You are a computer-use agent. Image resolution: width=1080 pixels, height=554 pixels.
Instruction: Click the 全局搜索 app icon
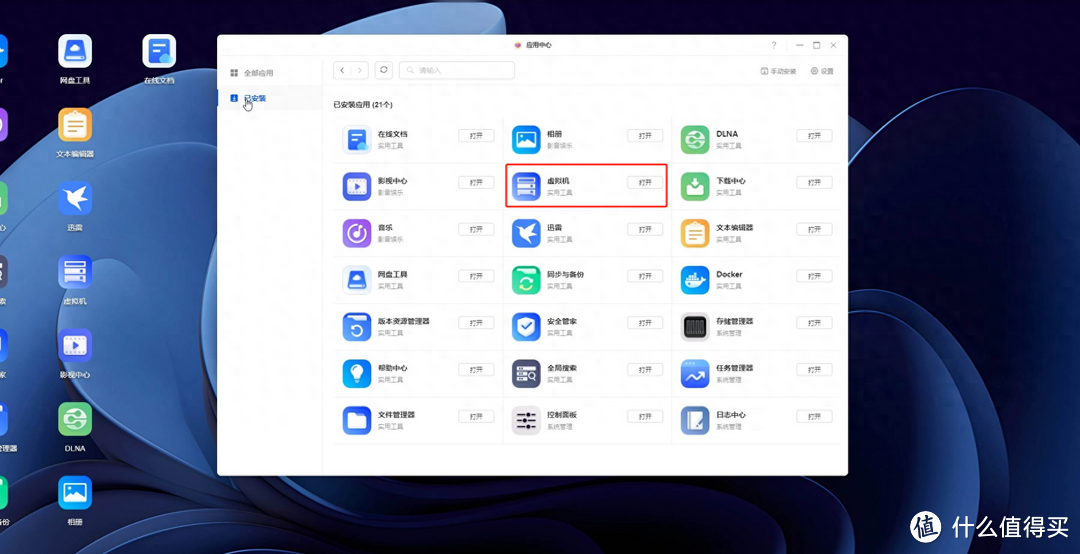(526, 373)
